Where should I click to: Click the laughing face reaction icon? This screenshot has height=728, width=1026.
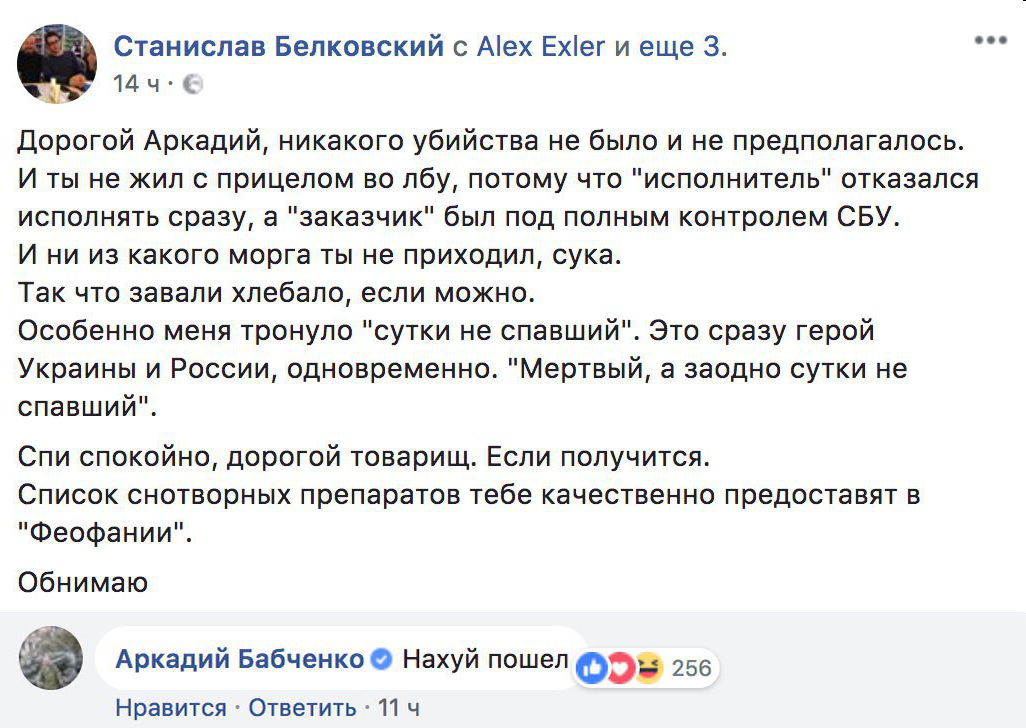(x=648, y=667)
